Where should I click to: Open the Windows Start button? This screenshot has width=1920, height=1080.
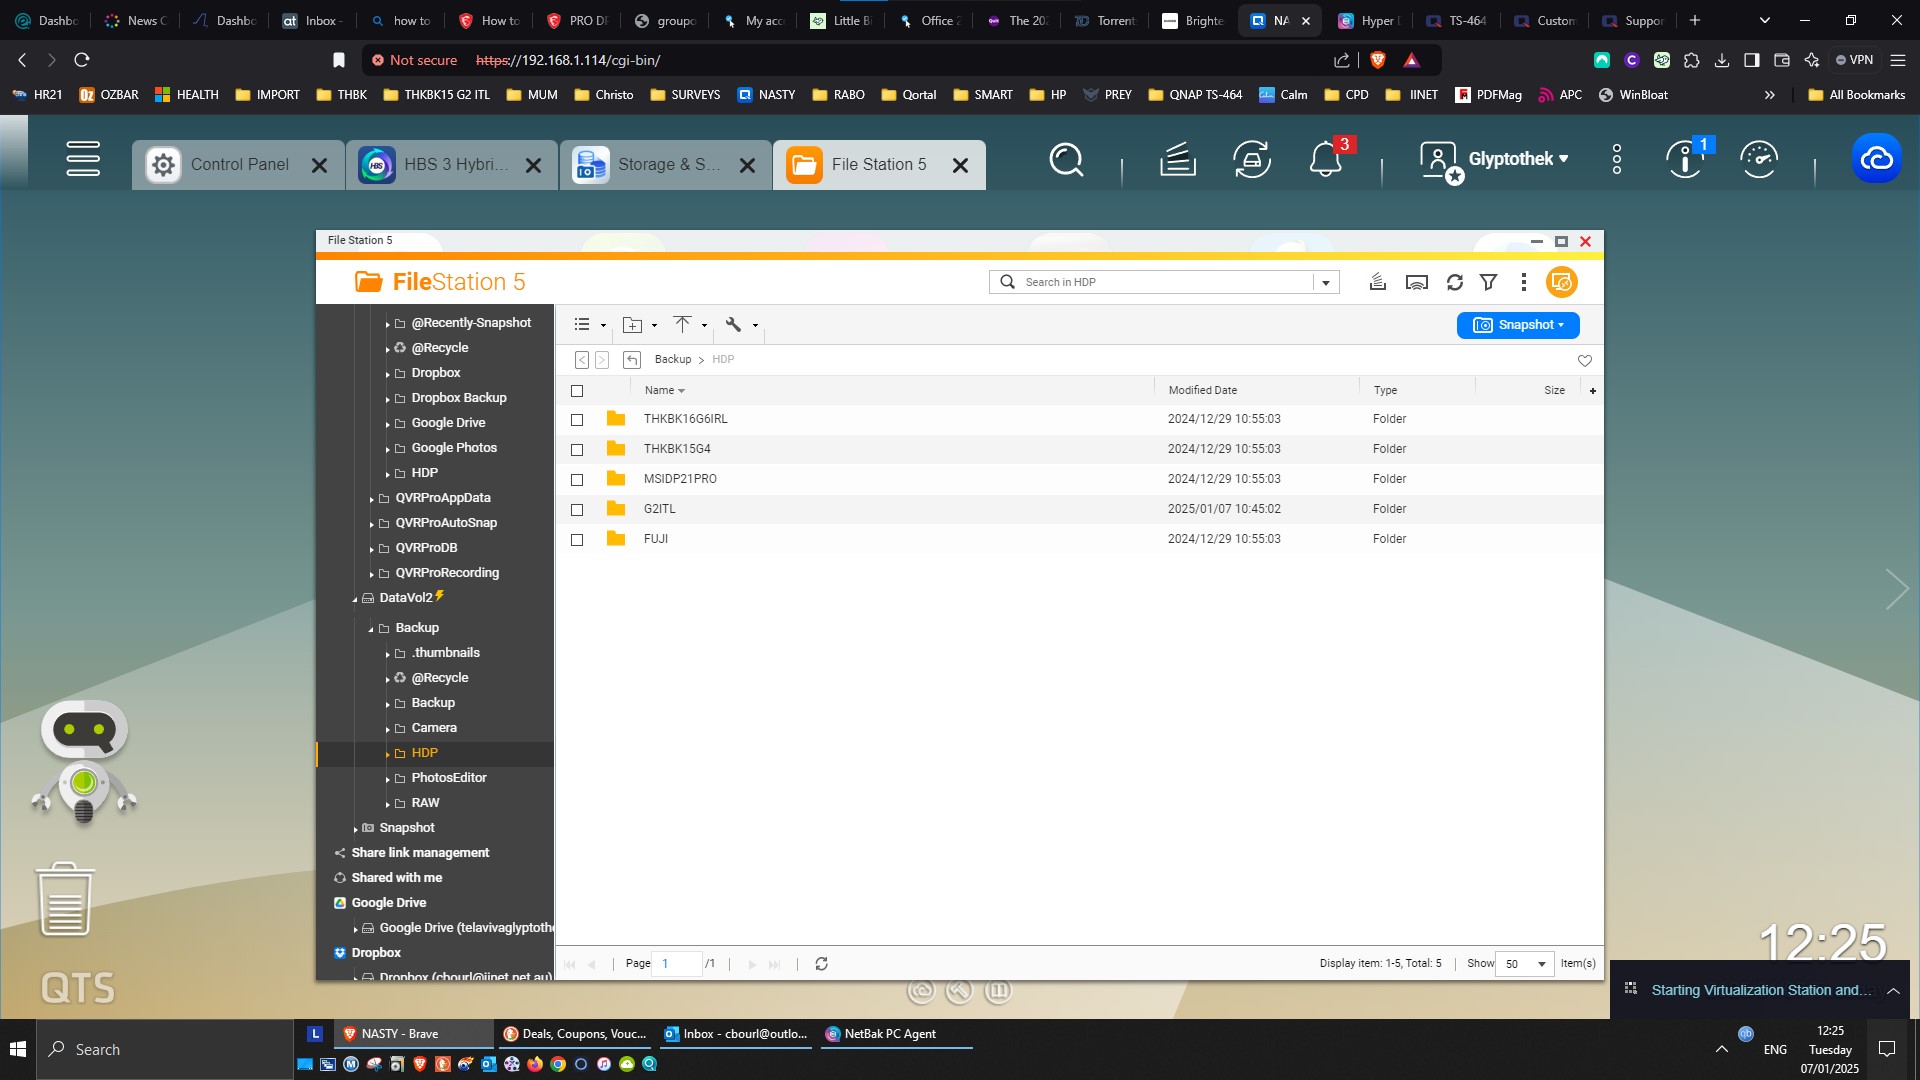(x=18, y=1049)
